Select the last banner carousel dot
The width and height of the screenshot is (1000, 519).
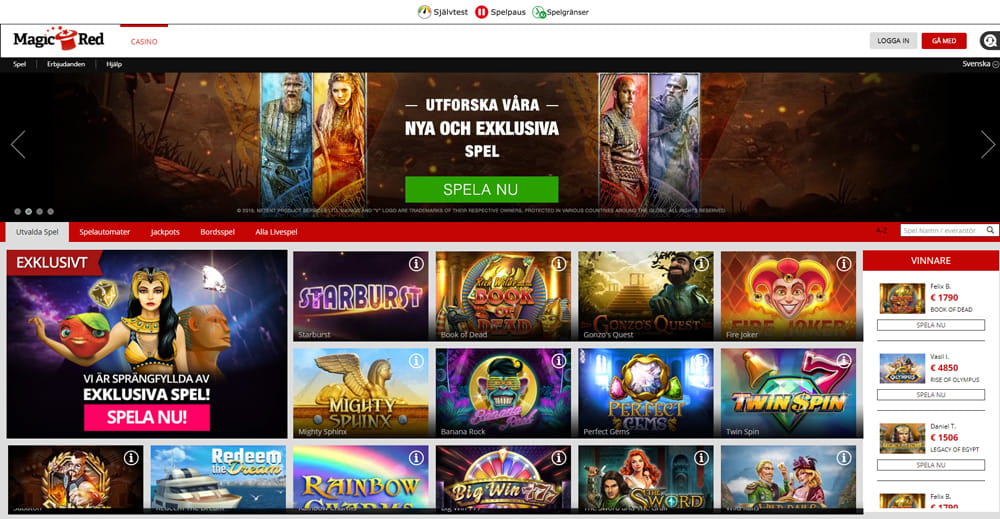click(50, 211)
